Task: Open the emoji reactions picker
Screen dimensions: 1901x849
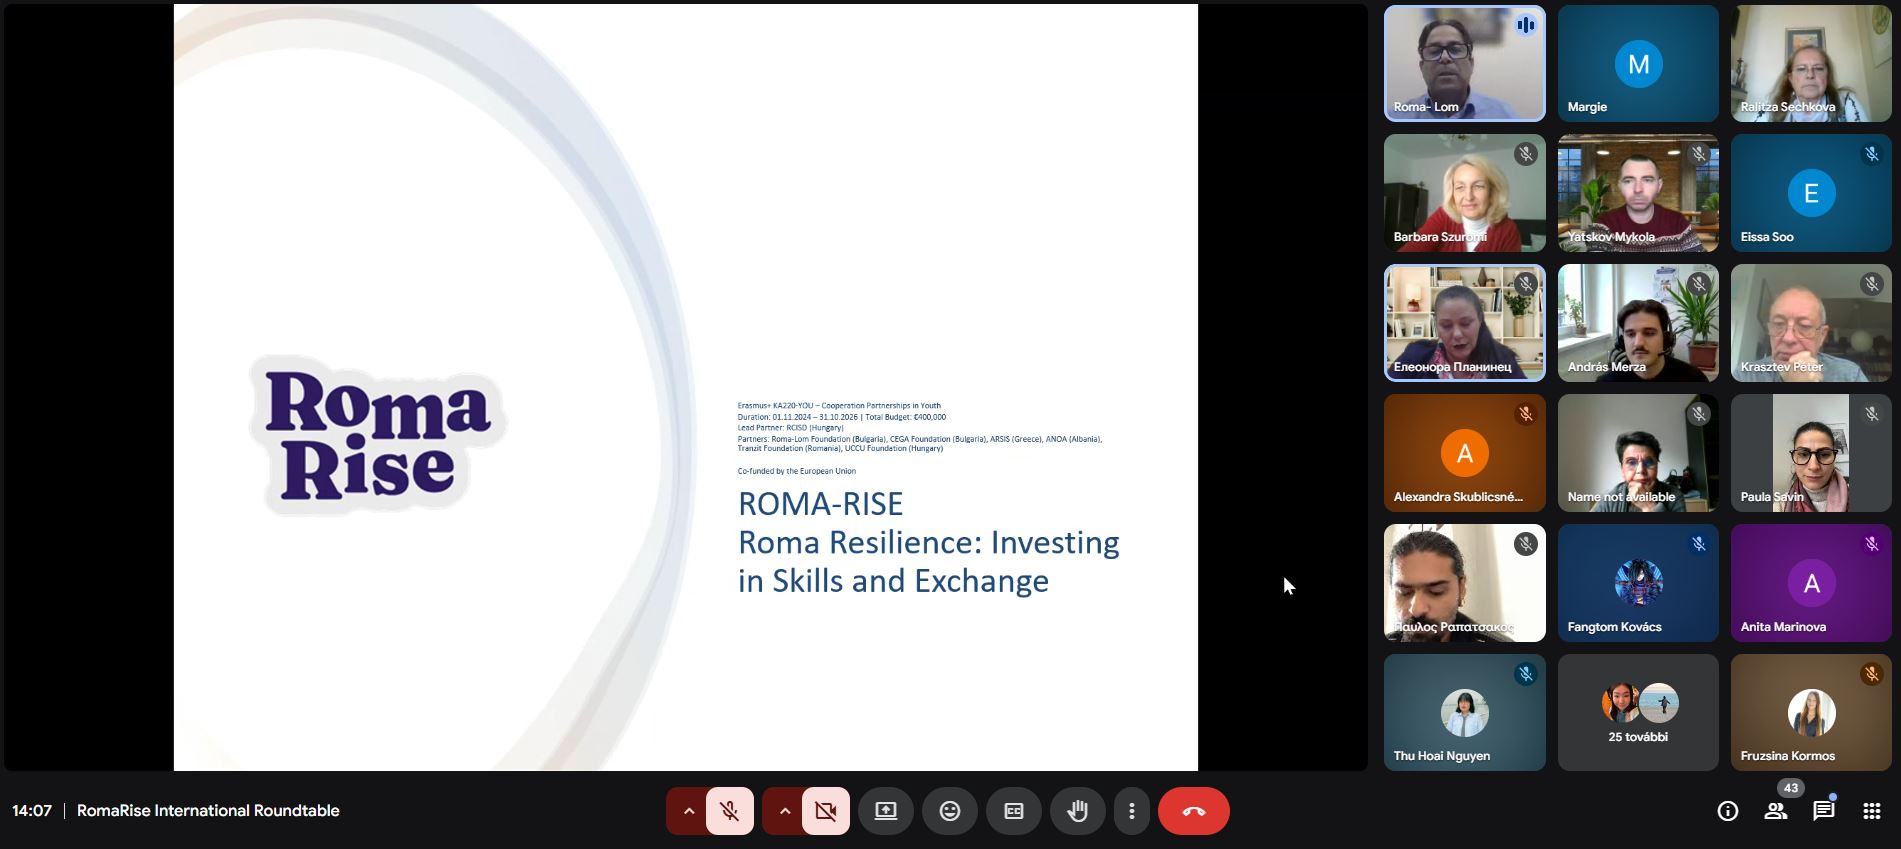Action: coord(949,811)
